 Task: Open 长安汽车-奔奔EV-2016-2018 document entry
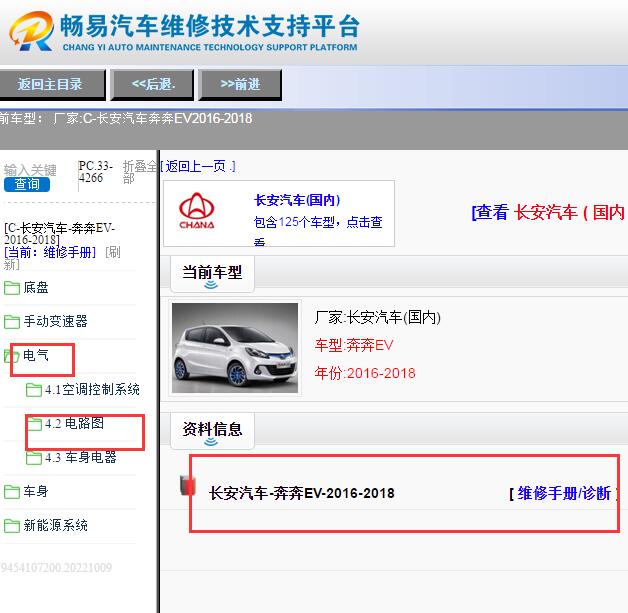click(302, 493)
